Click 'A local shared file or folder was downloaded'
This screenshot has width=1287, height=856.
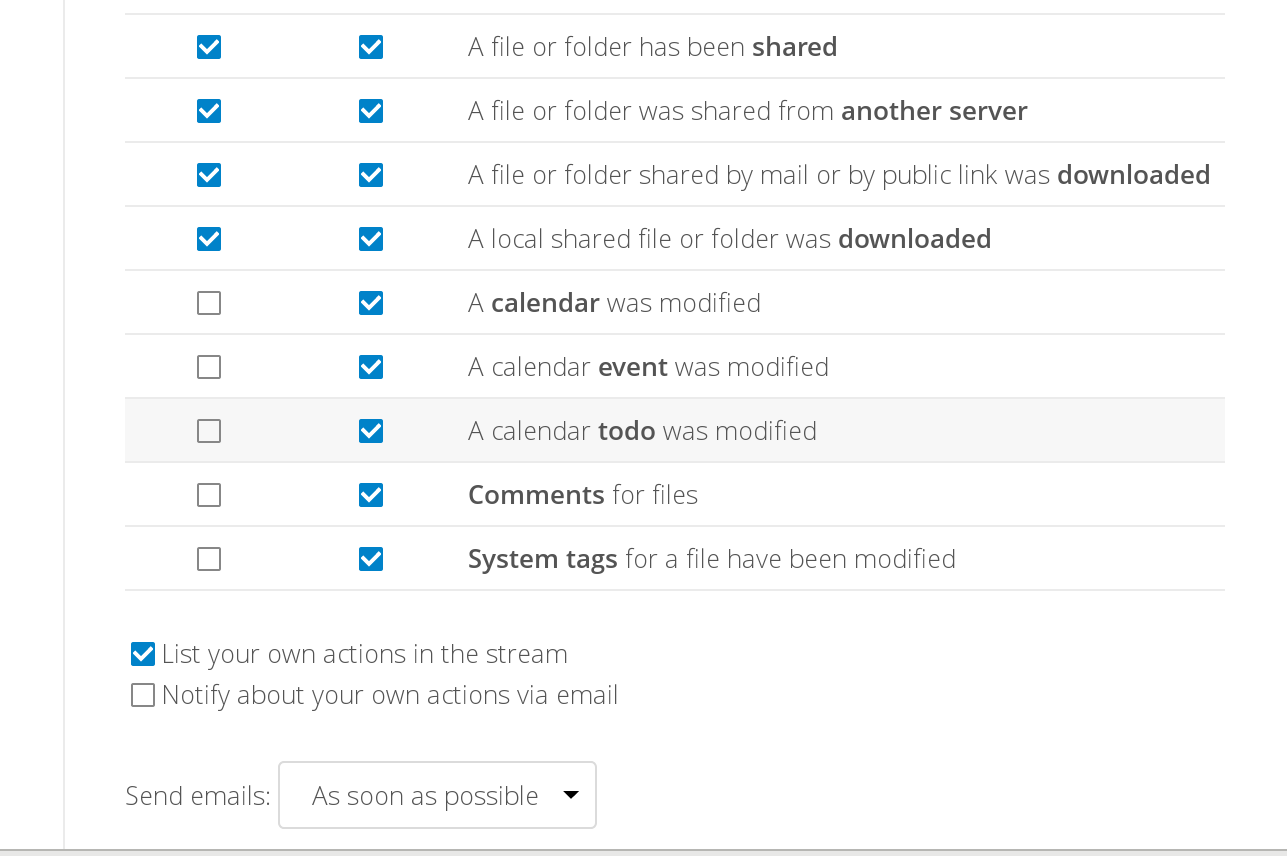tap(730, 239)
